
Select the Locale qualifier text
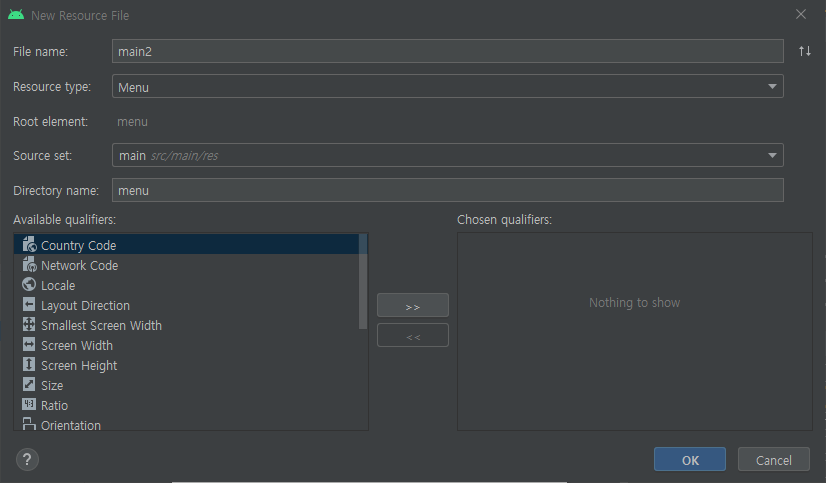click(58, 285)
